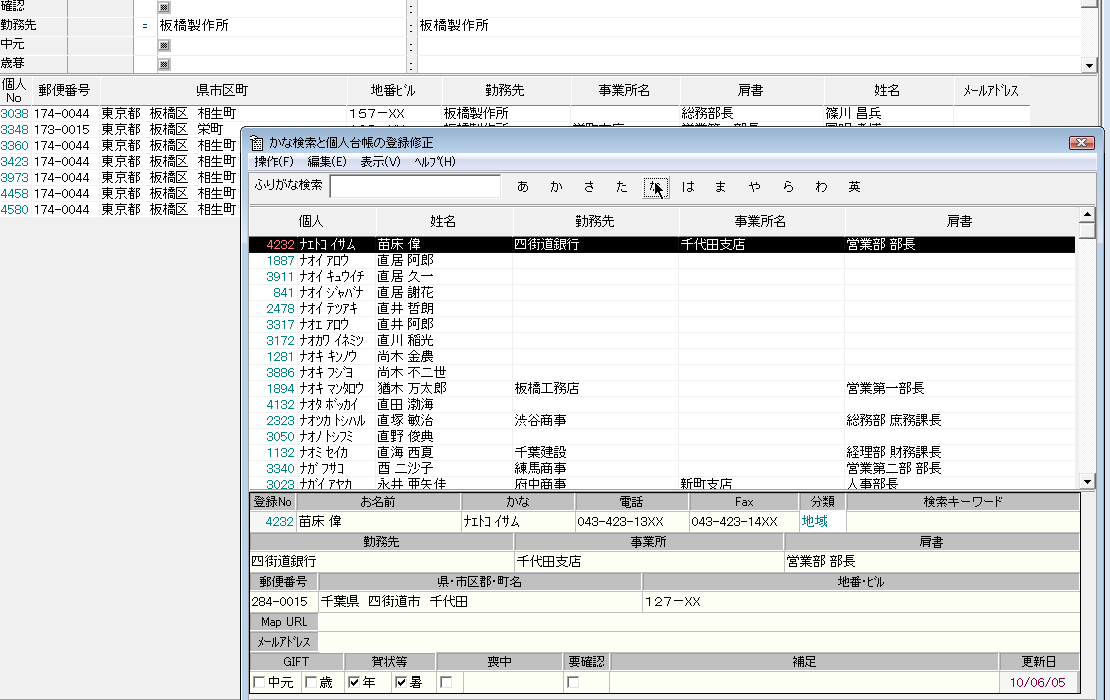Screen dimensions: 1110x700
Task: Click the 地域 classification link
Action: click(814, 522)
